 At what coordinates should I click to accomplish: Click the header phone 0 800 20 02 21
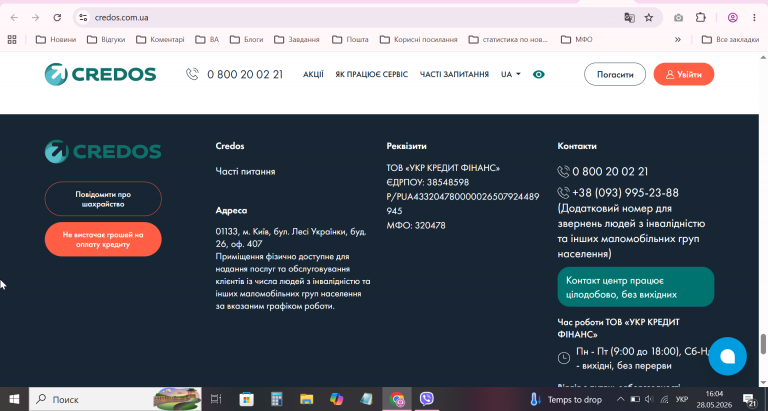245,74
